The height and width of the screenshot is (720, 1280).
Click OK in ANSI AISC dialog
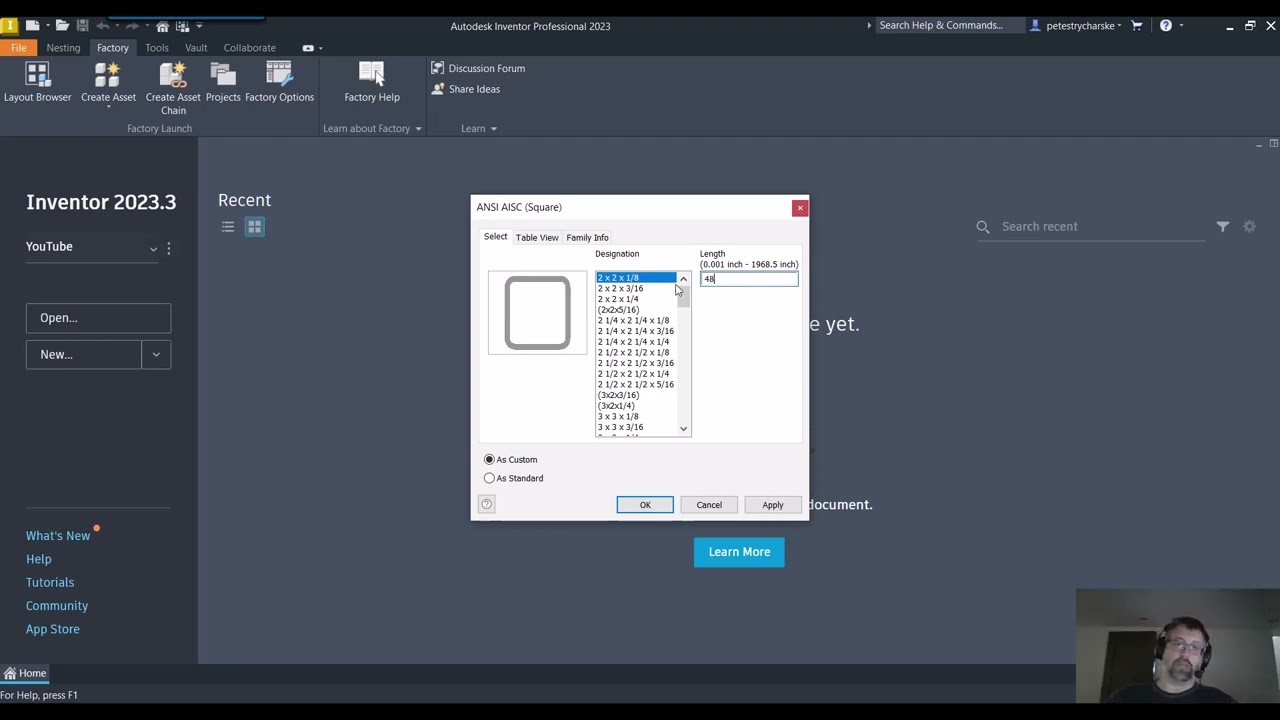[645, 505]
